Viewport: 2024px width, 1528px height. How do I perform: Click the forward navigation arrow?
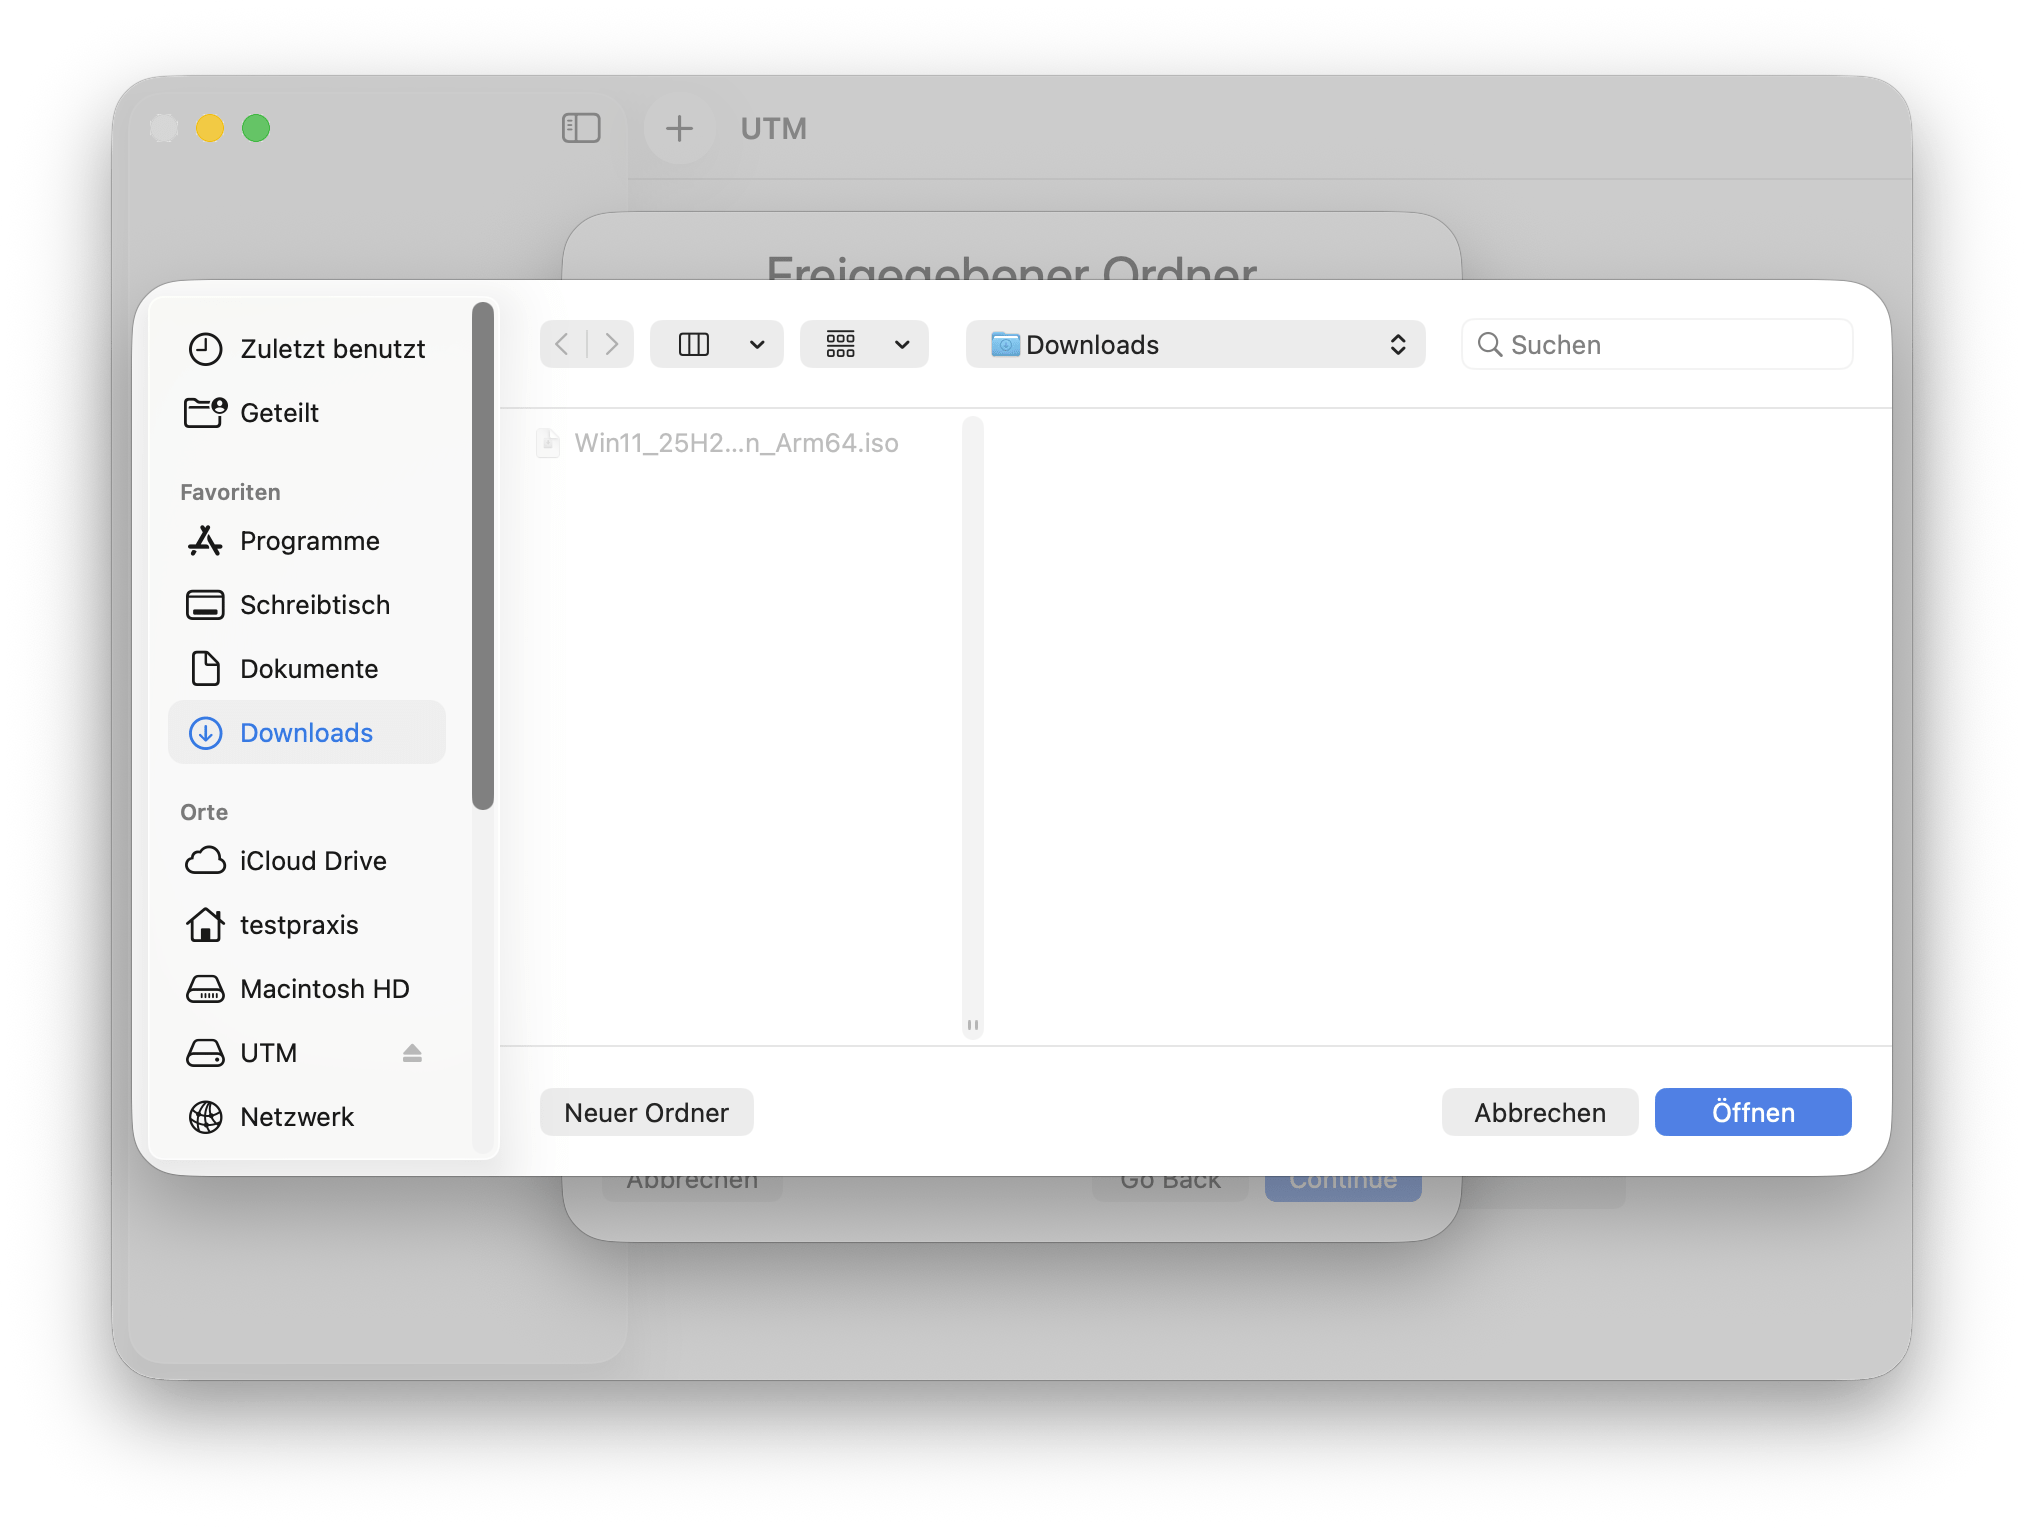(611, 345)
